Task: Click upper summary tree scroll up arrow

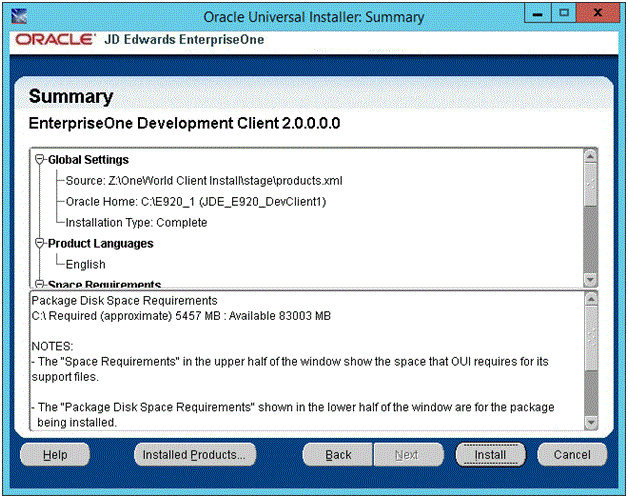Action: 590,156
